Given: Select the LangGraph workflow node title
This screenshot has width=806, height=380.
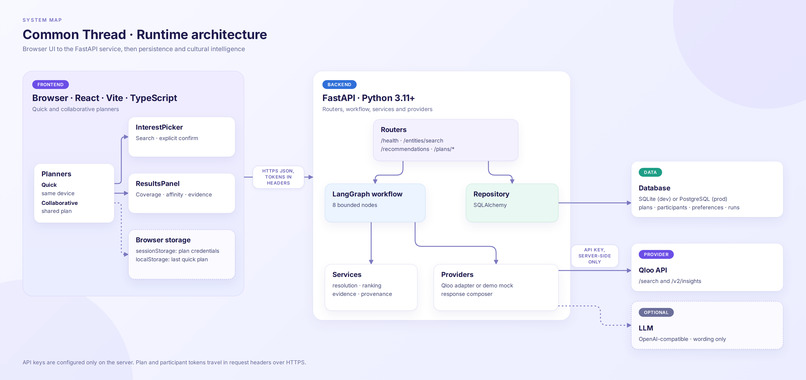Looking at the screenshot, I should point(367,194).
